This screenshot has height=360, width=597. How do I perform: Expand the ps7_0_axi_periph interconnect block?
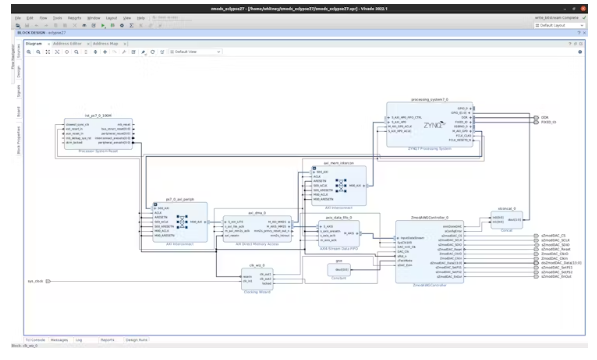[155, 205]
